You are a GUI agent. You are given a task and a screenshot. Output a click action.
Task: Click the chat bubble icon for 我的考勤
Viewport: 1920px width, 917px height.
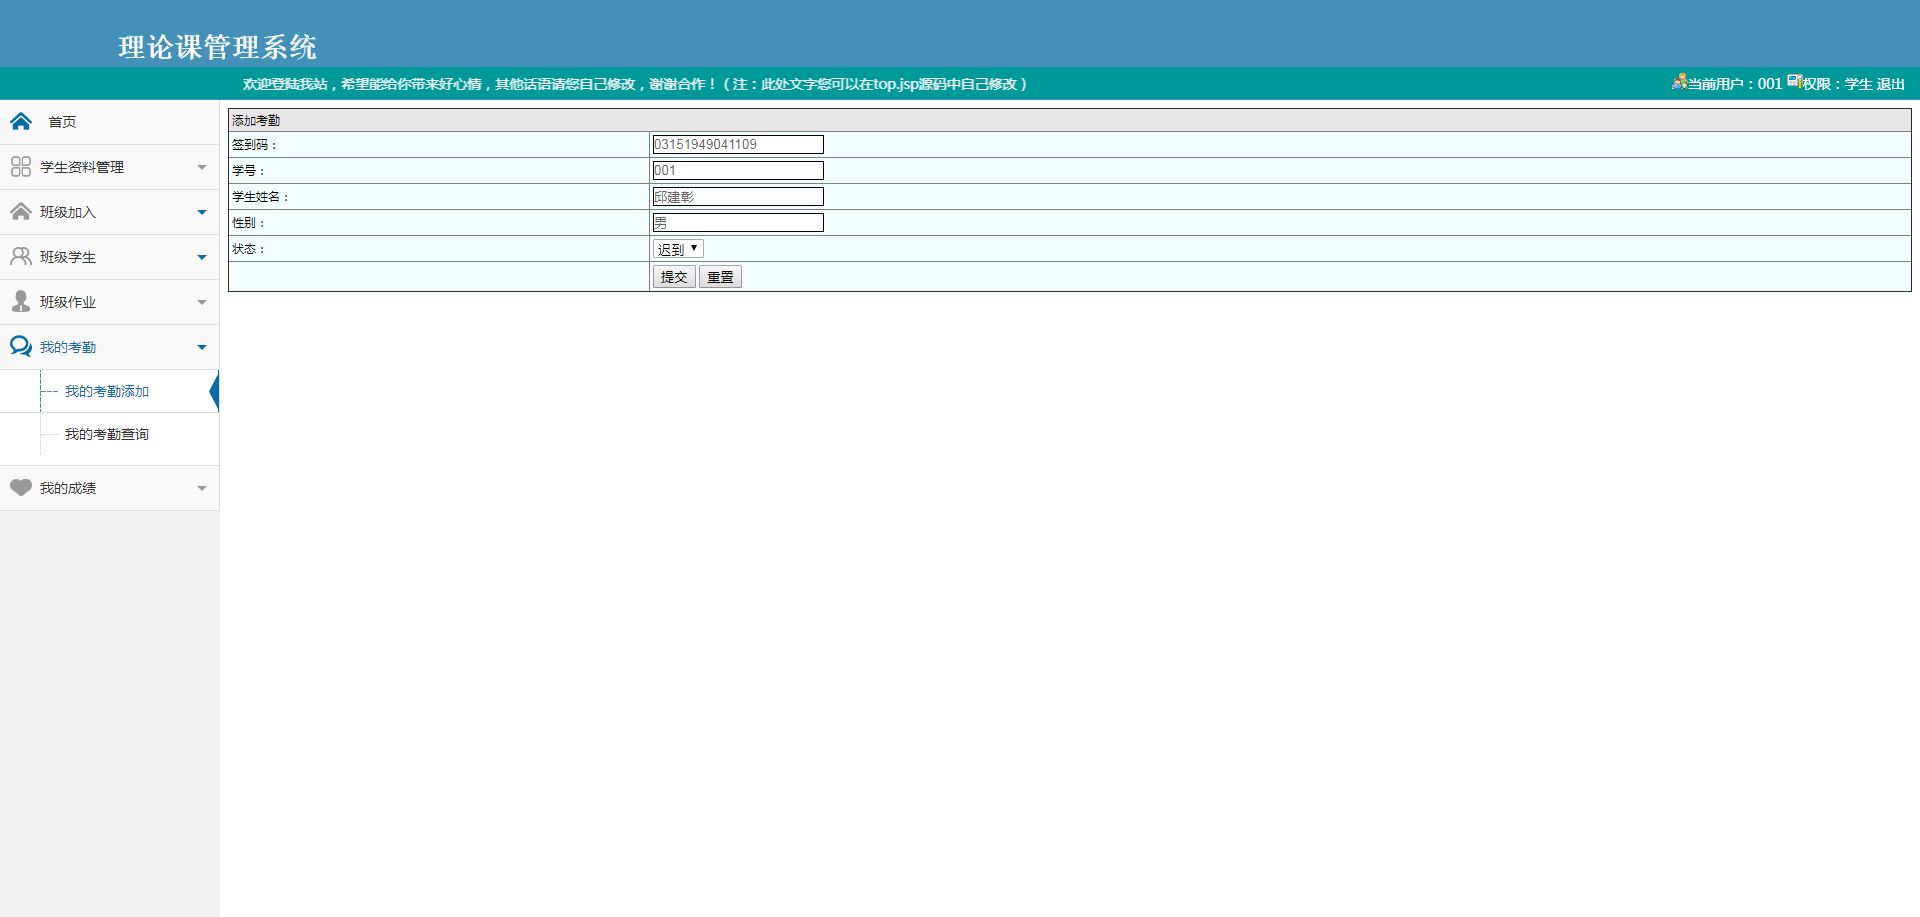tap(21, 347)
